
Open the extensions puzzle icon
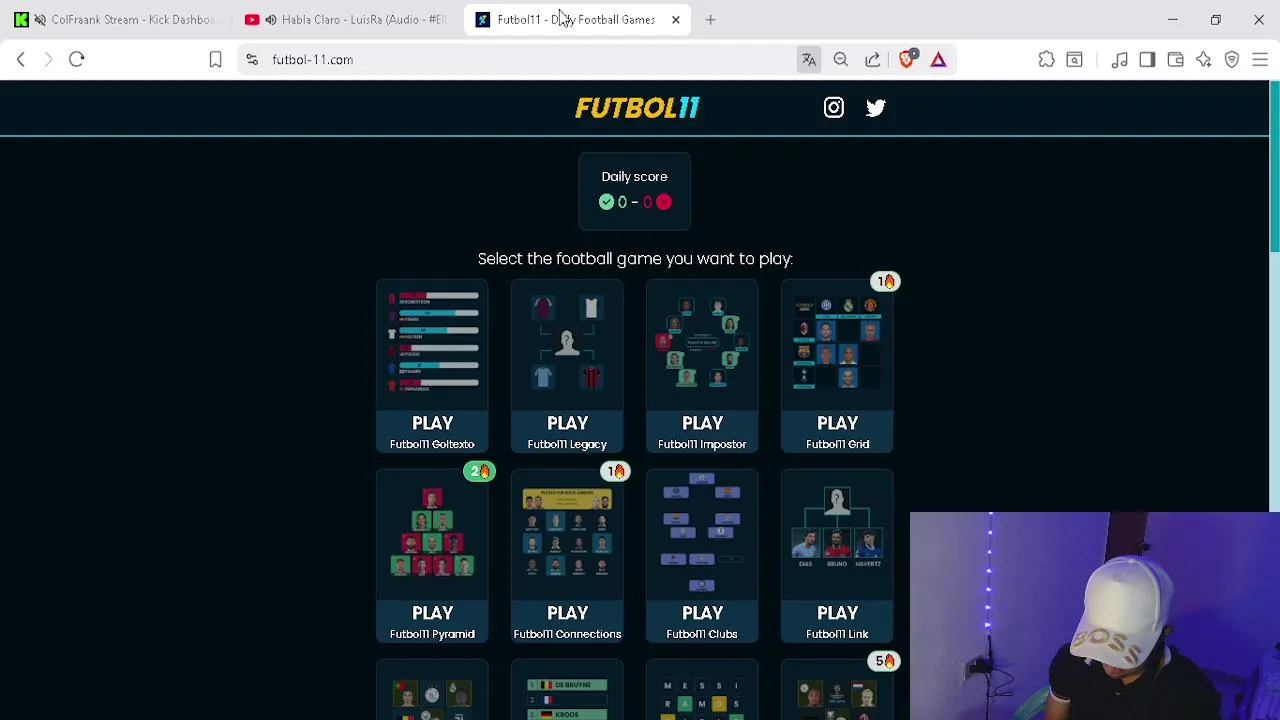coord(1046,60)
